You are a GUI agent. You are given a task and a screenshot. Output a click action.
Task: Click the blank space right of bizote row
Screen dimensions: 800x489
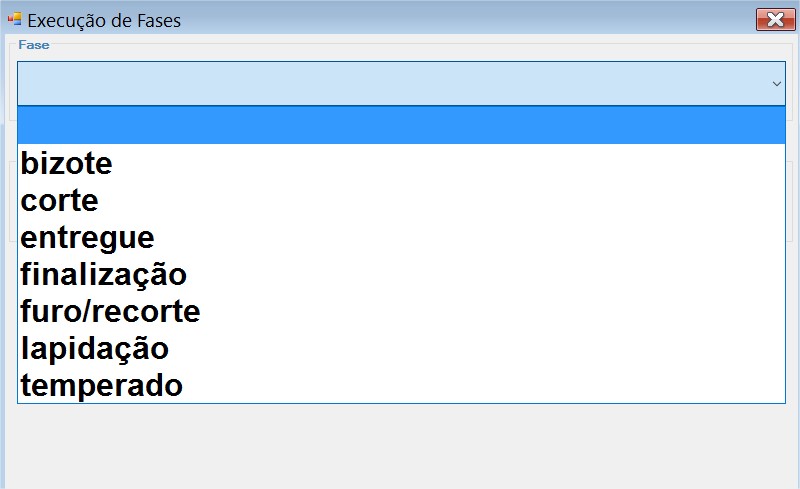pos(449,163)
